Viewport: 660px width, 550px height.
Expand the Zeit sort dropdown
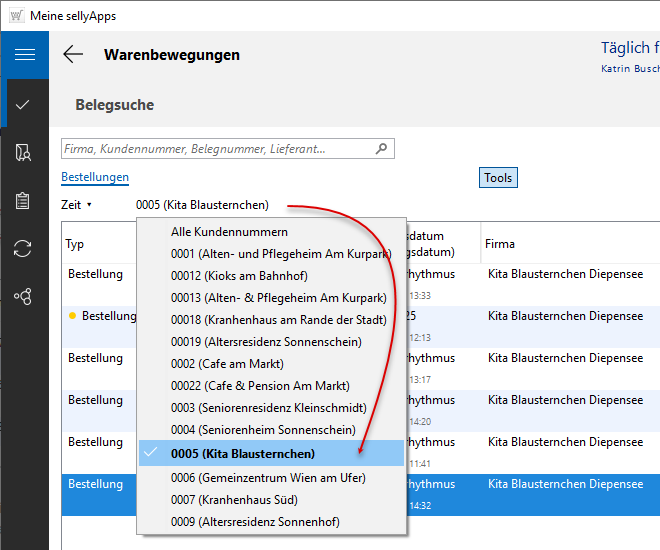pyautogui.click(x=76, y=205)
